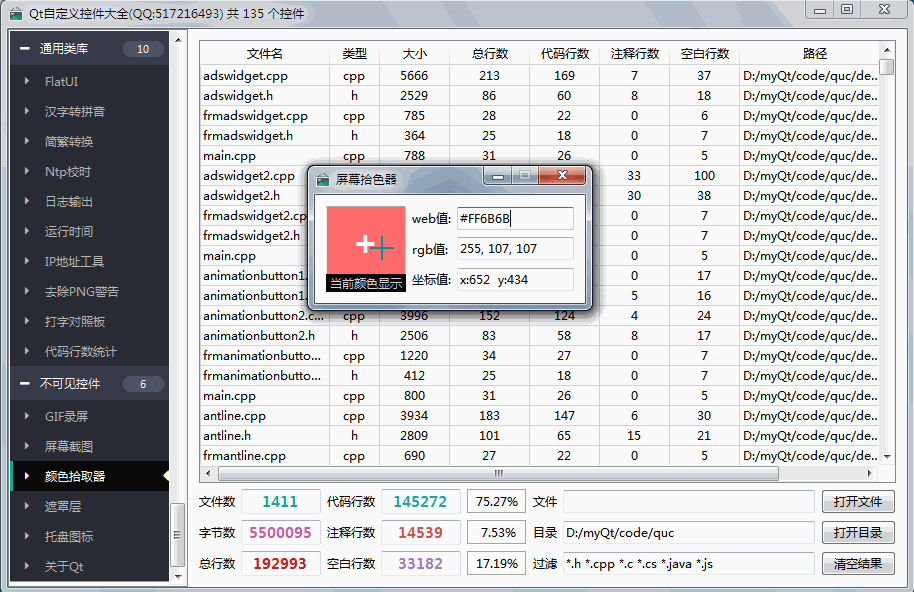Screen dimensions: 914x592
Task: Open 代码行数统计 page
Action: pos(80,352)
